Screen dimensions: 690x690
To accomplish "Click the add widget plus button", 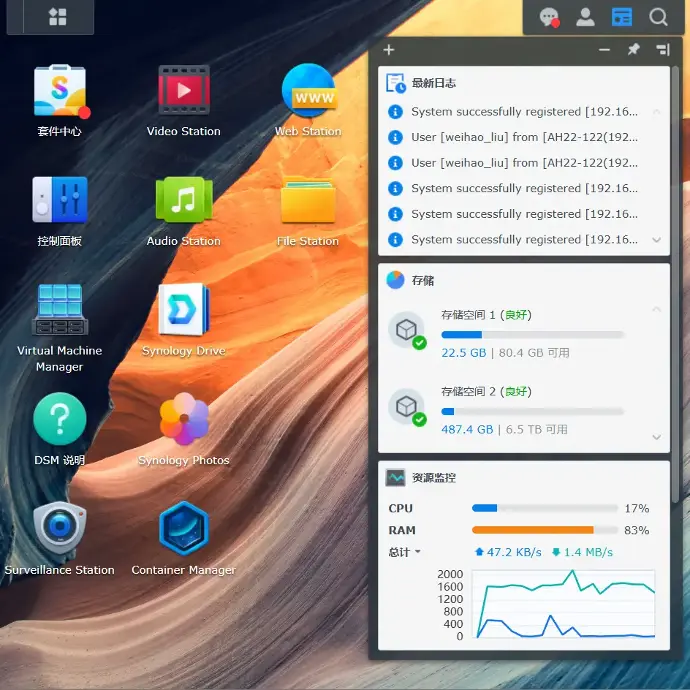I will tap(389, 49).
